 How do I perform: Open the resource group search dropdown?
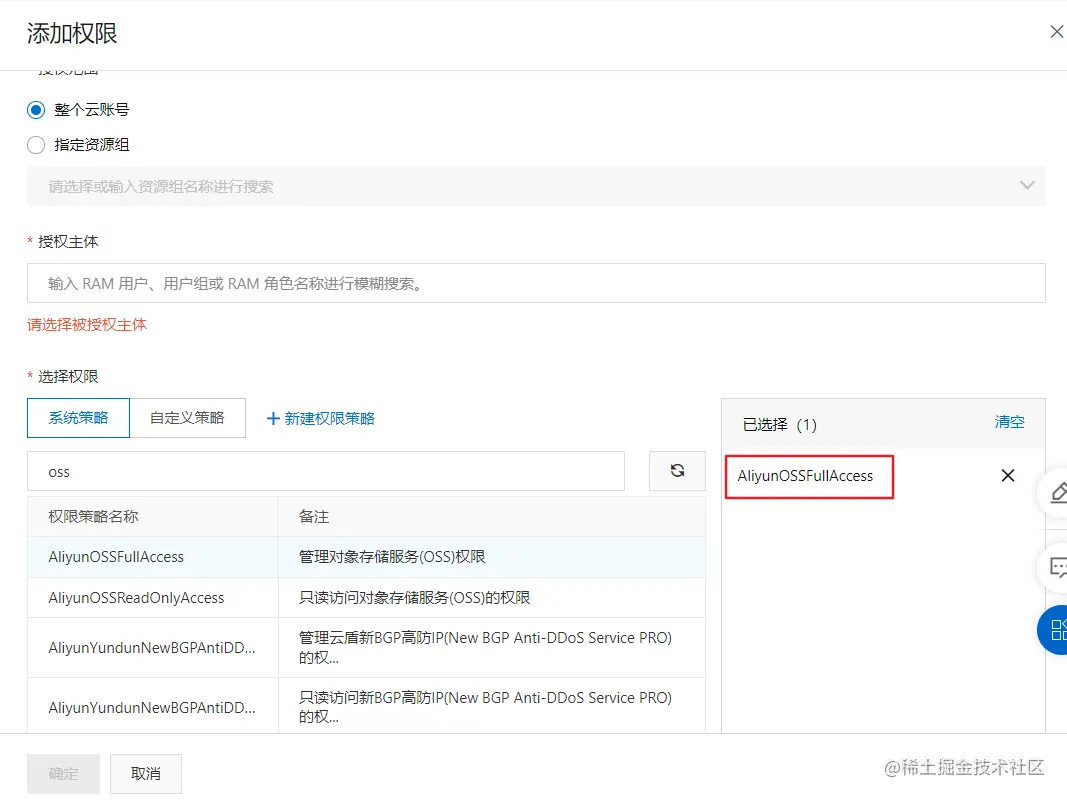pos(536,186)
